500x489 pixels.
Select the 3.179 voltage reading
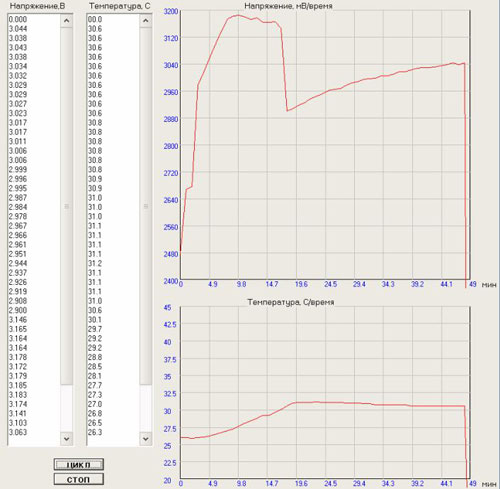18,376
